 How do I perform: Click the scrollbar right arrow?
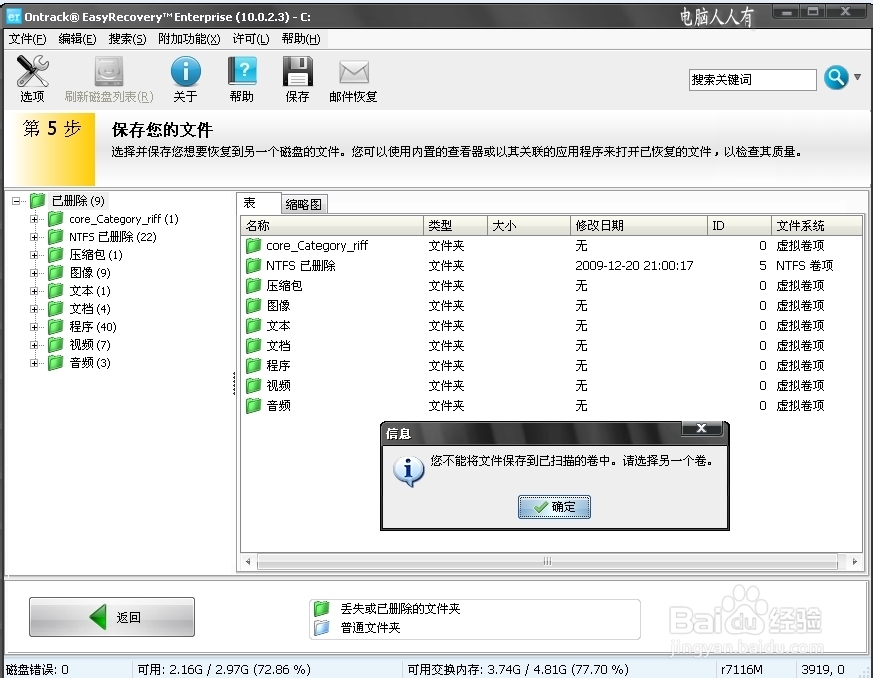pyautogui.click(x=854, y=561)
